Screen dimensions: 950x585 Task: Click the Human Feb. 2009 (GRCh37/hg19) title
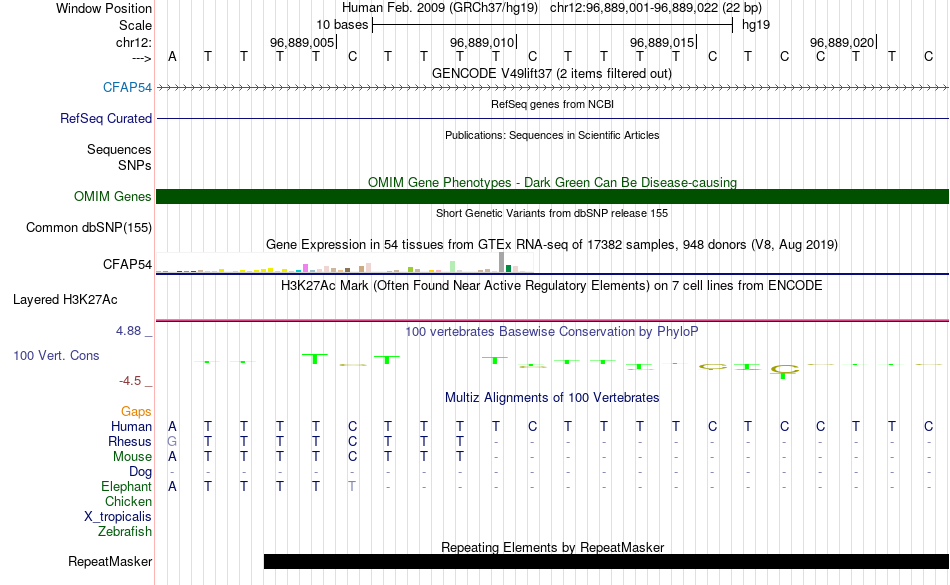point(440,8)
